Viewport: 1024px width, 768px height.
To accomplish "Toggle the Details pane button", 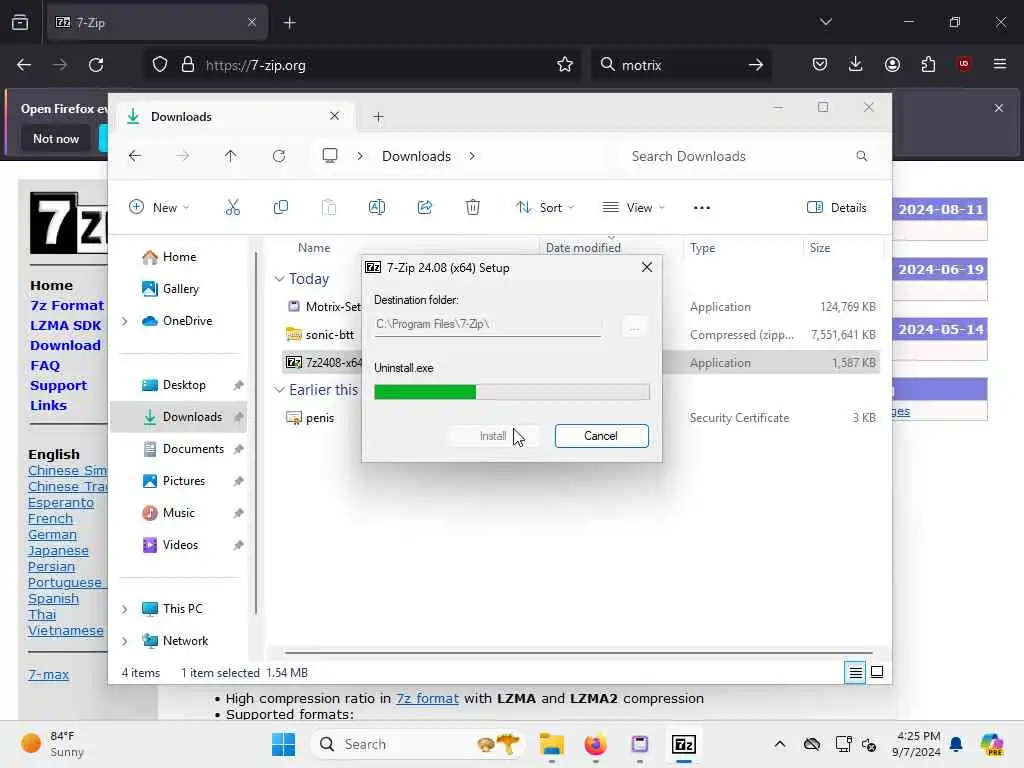I will (x=837, y=208).
